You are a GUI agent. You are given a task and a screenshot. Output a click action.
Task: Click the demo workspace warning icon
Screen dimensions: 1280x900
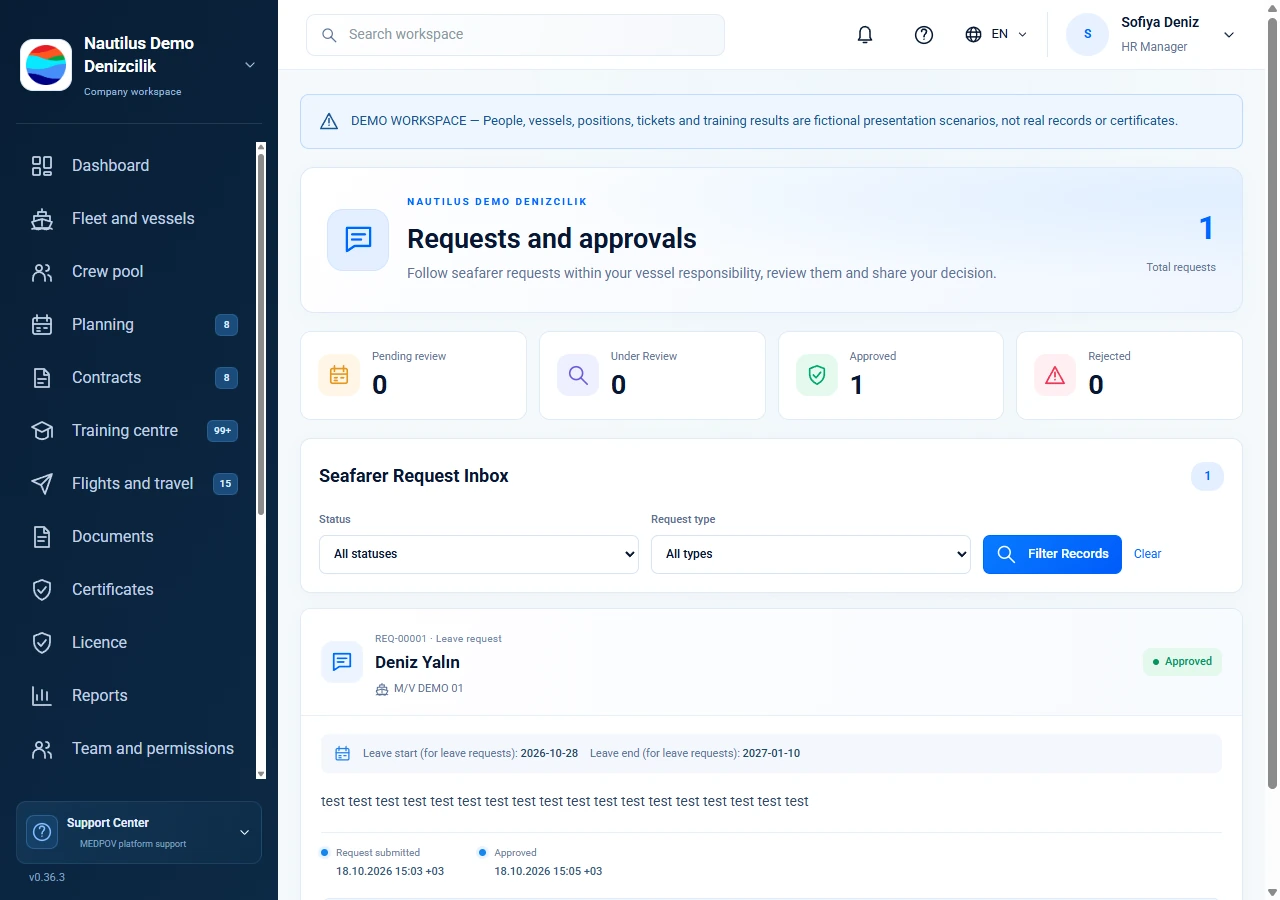coord(329,122)
